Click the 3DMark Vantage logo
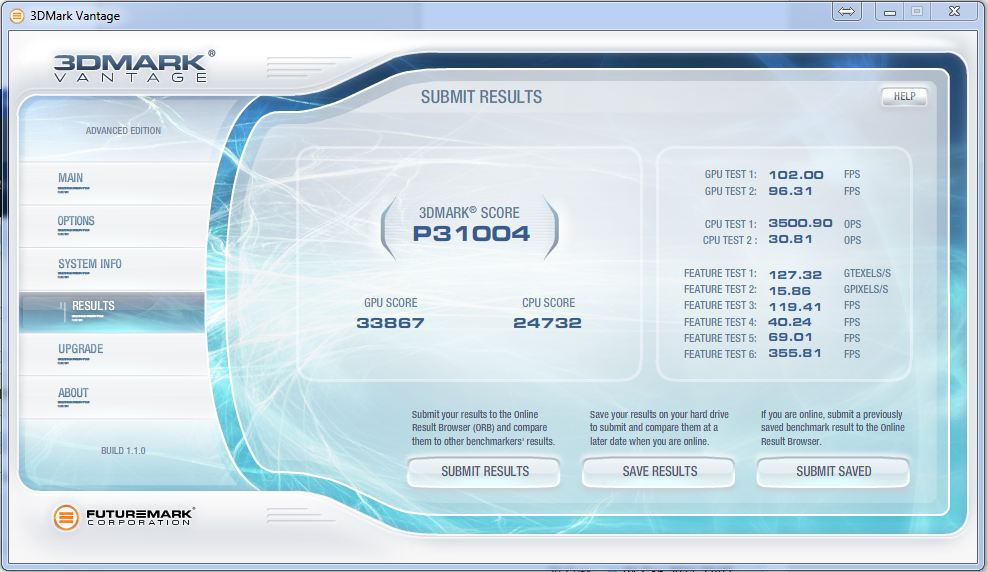The image size is (988, 572). point(134,67)
